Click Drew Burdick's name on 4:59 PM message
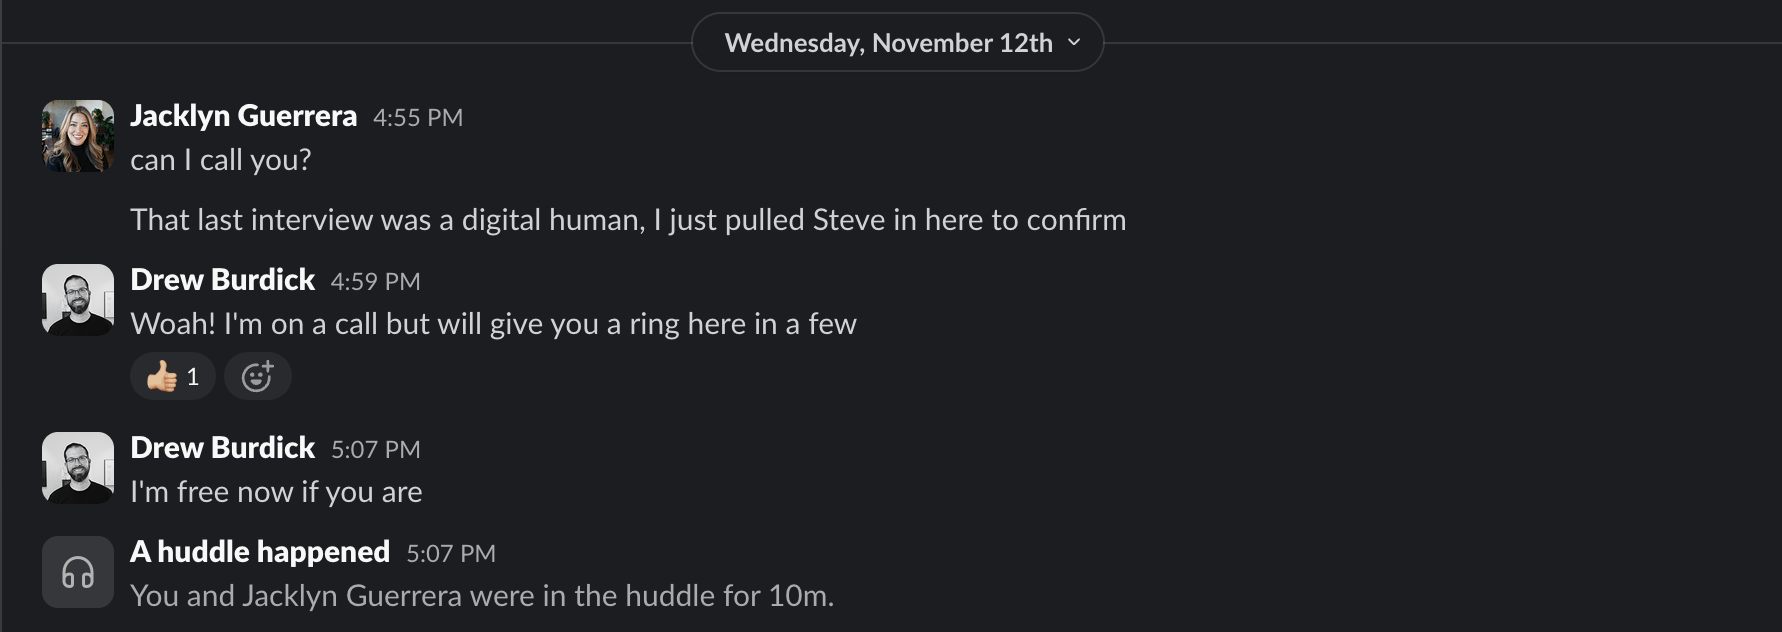 tap(222, 280)
